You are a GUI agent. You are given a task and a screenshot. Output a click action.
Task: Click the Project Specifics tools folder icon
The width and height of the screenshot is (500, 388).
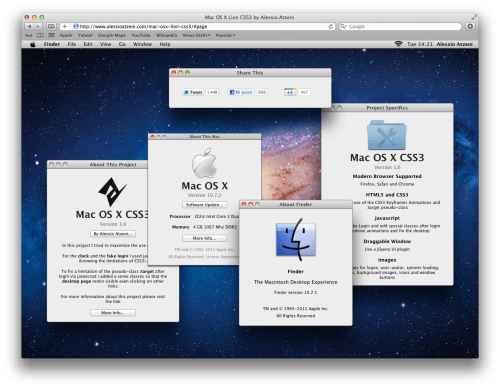point(387,135)
